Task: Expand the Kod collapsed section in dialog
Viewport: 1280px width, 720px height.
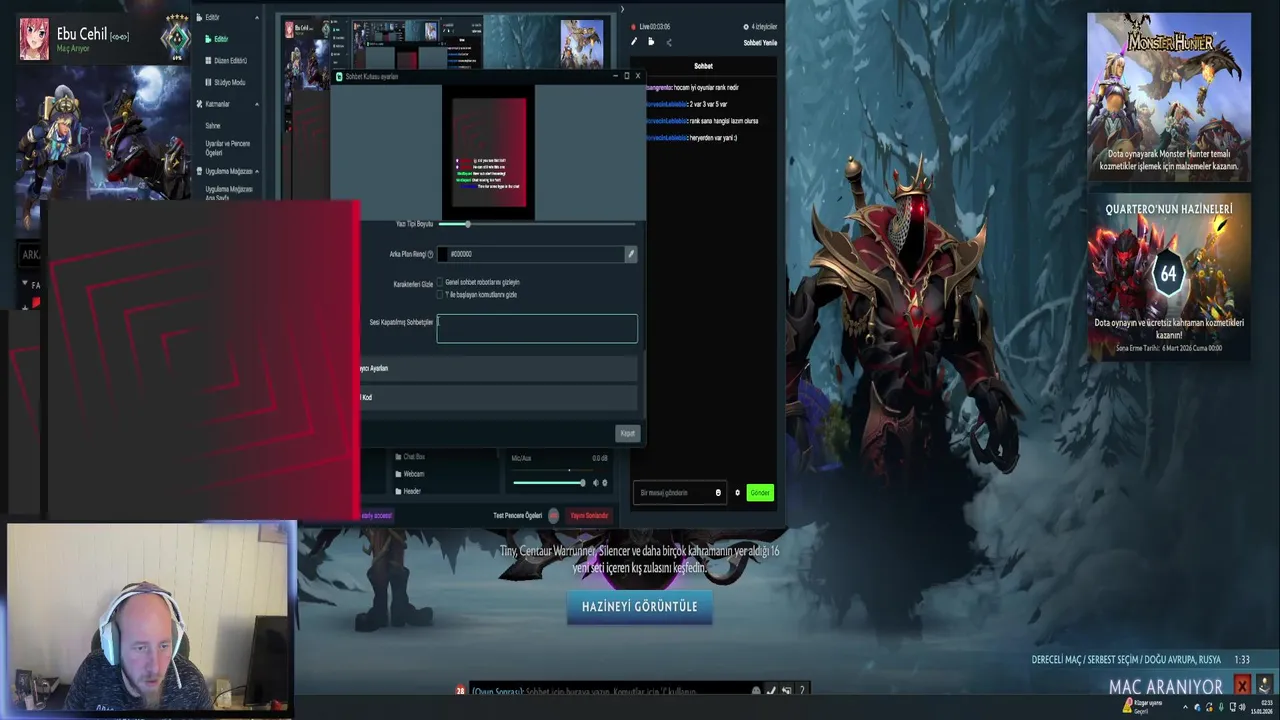Action: coord(498,397)
